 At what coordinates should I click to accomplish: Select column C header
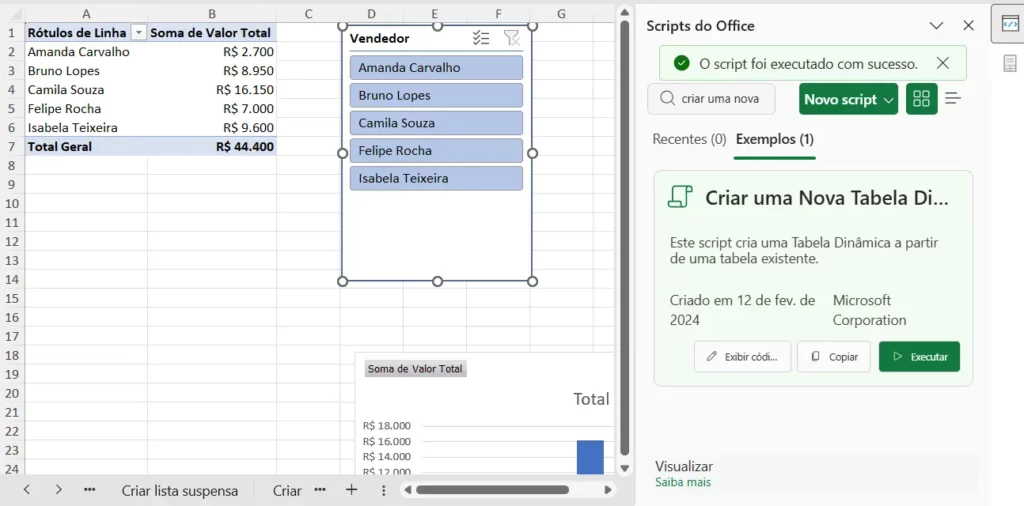[x=308, y=14]
